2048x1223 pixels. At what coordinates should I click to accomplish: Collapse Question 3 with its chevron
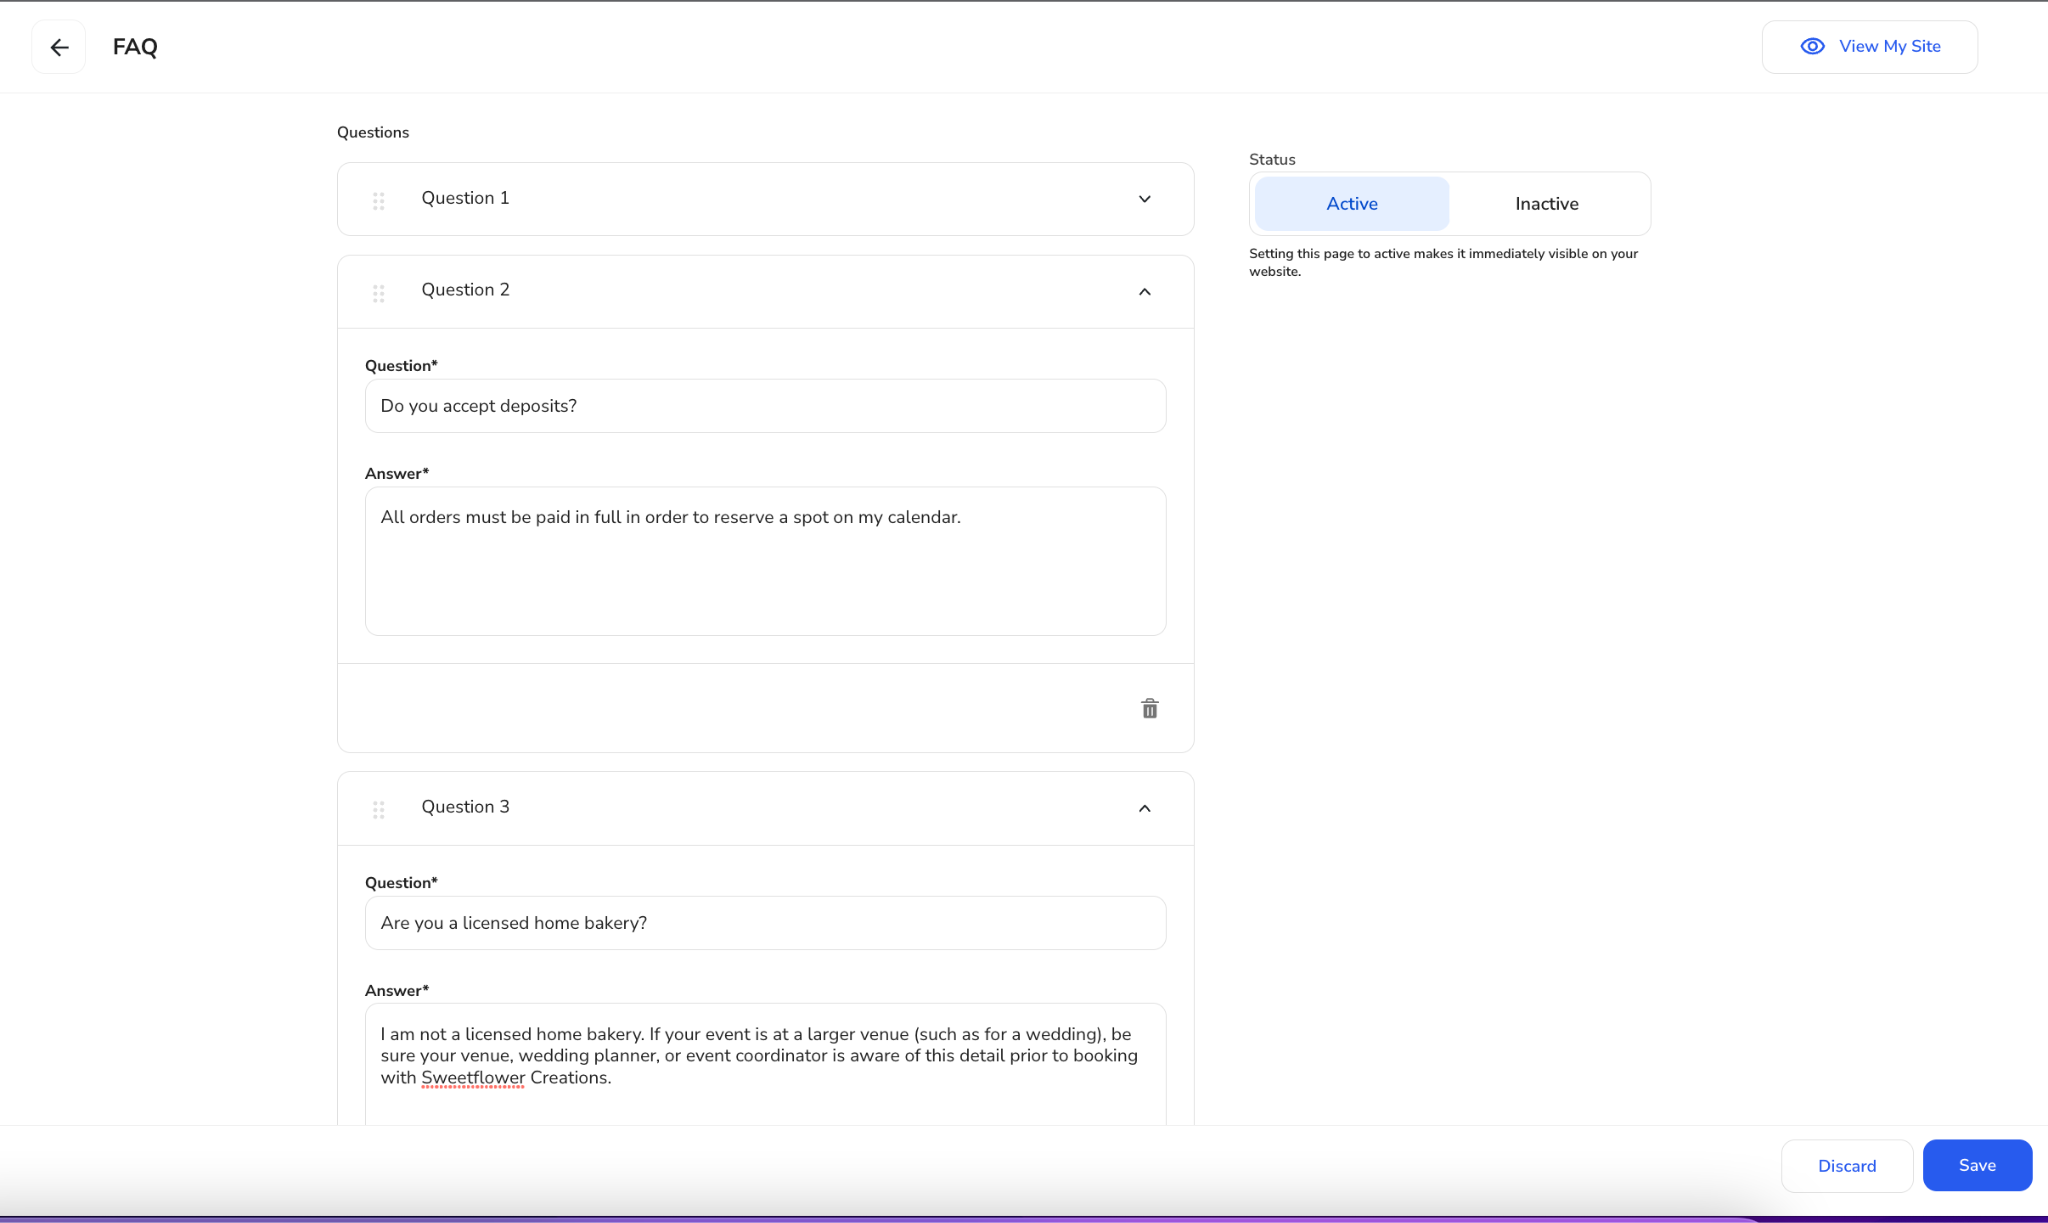click(x=1145, y=808)
